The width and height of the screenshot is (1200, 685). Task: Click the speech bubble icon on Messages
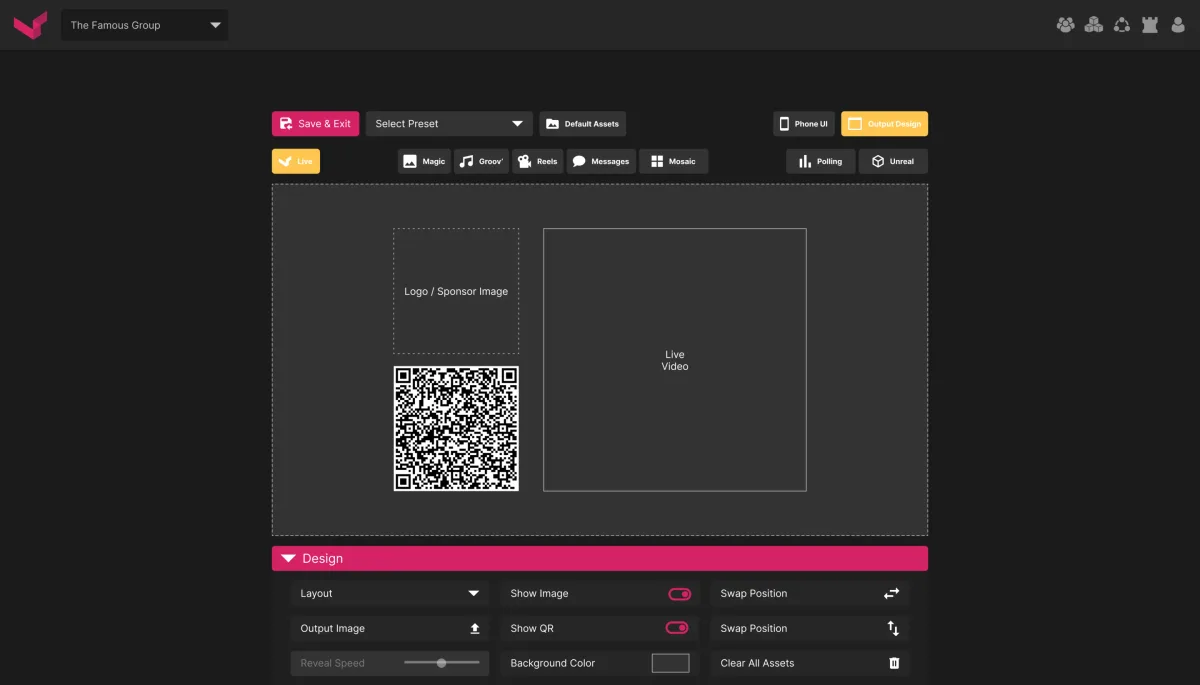[579, 161]
